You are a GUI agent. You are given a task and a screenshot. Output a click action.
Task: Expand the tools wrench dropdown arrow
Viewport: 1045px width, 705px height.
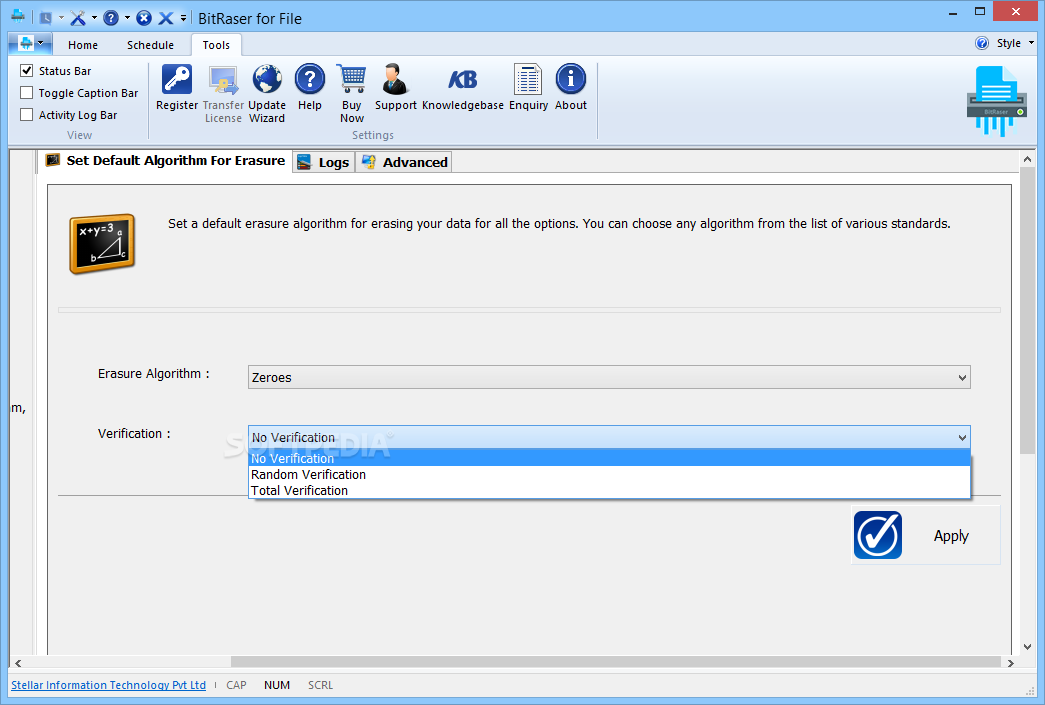94,18
